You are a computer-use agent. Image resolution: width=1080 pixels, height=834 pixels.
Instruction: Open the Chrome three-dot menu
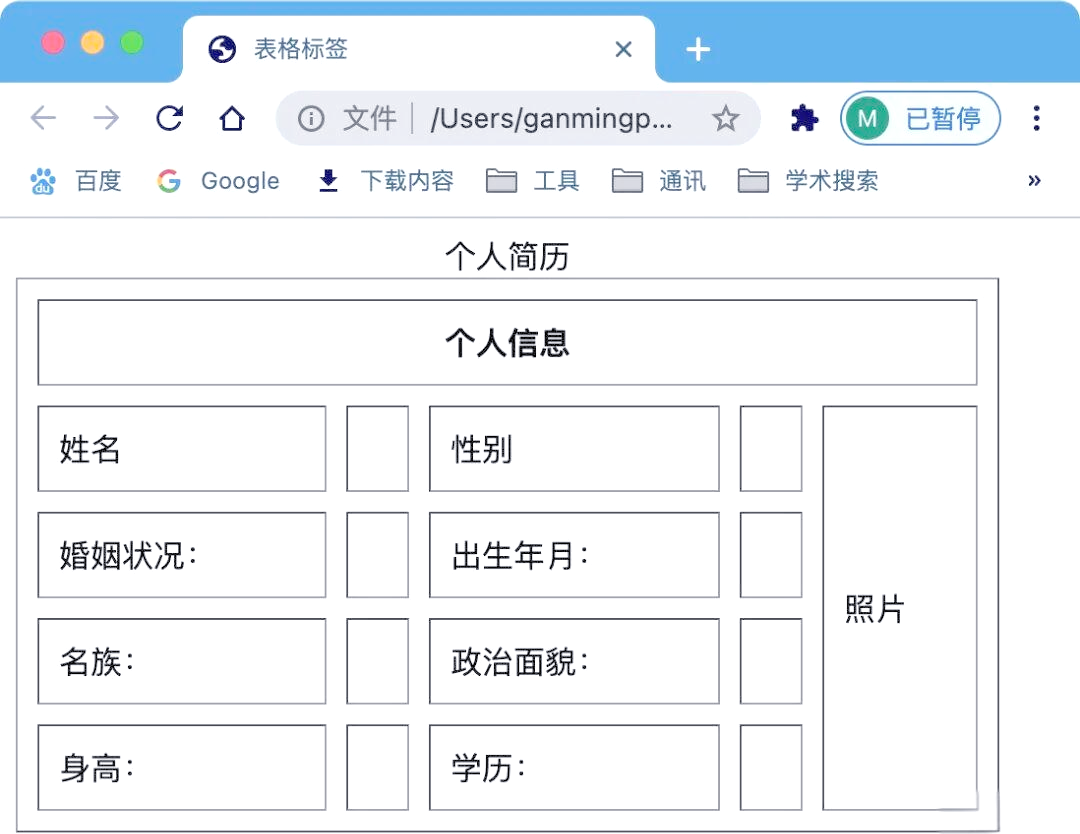1036,118
